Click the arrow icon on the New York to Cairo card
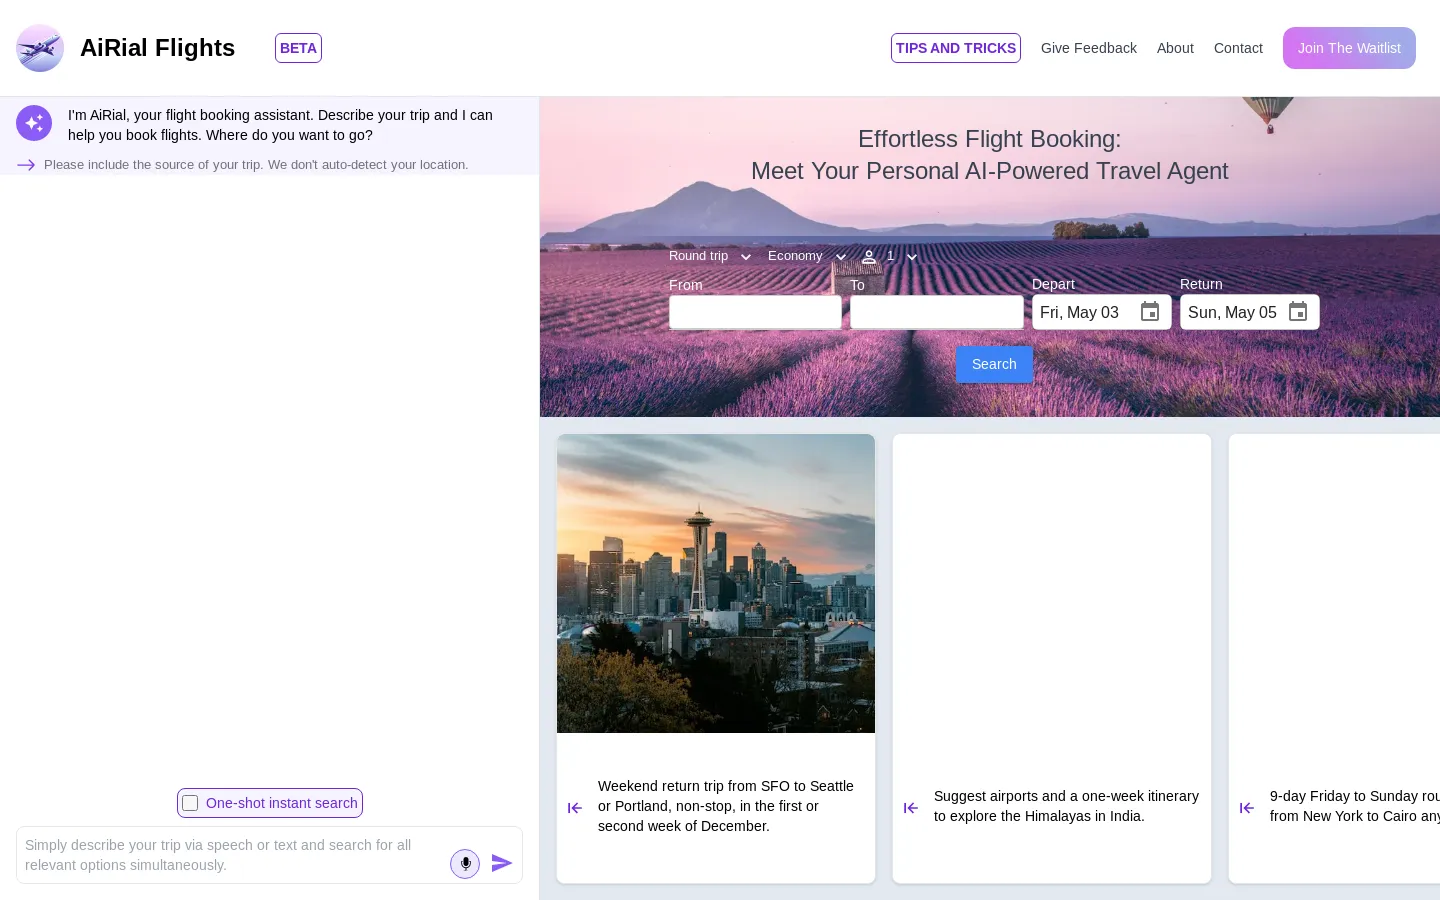The image size is (1440, 900). click(x=1246, y=807)
